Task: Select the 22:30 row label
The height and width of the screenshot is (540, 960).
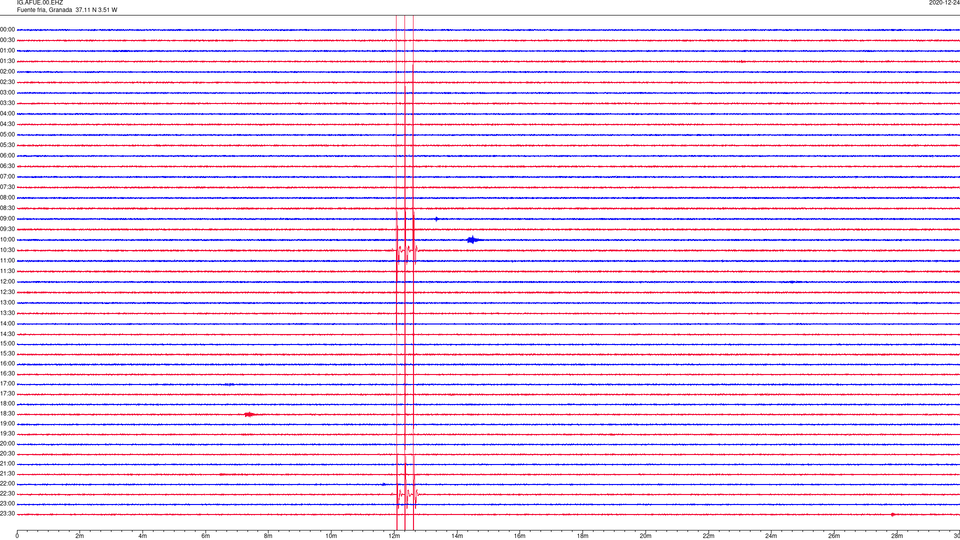Action: [7, 493]
